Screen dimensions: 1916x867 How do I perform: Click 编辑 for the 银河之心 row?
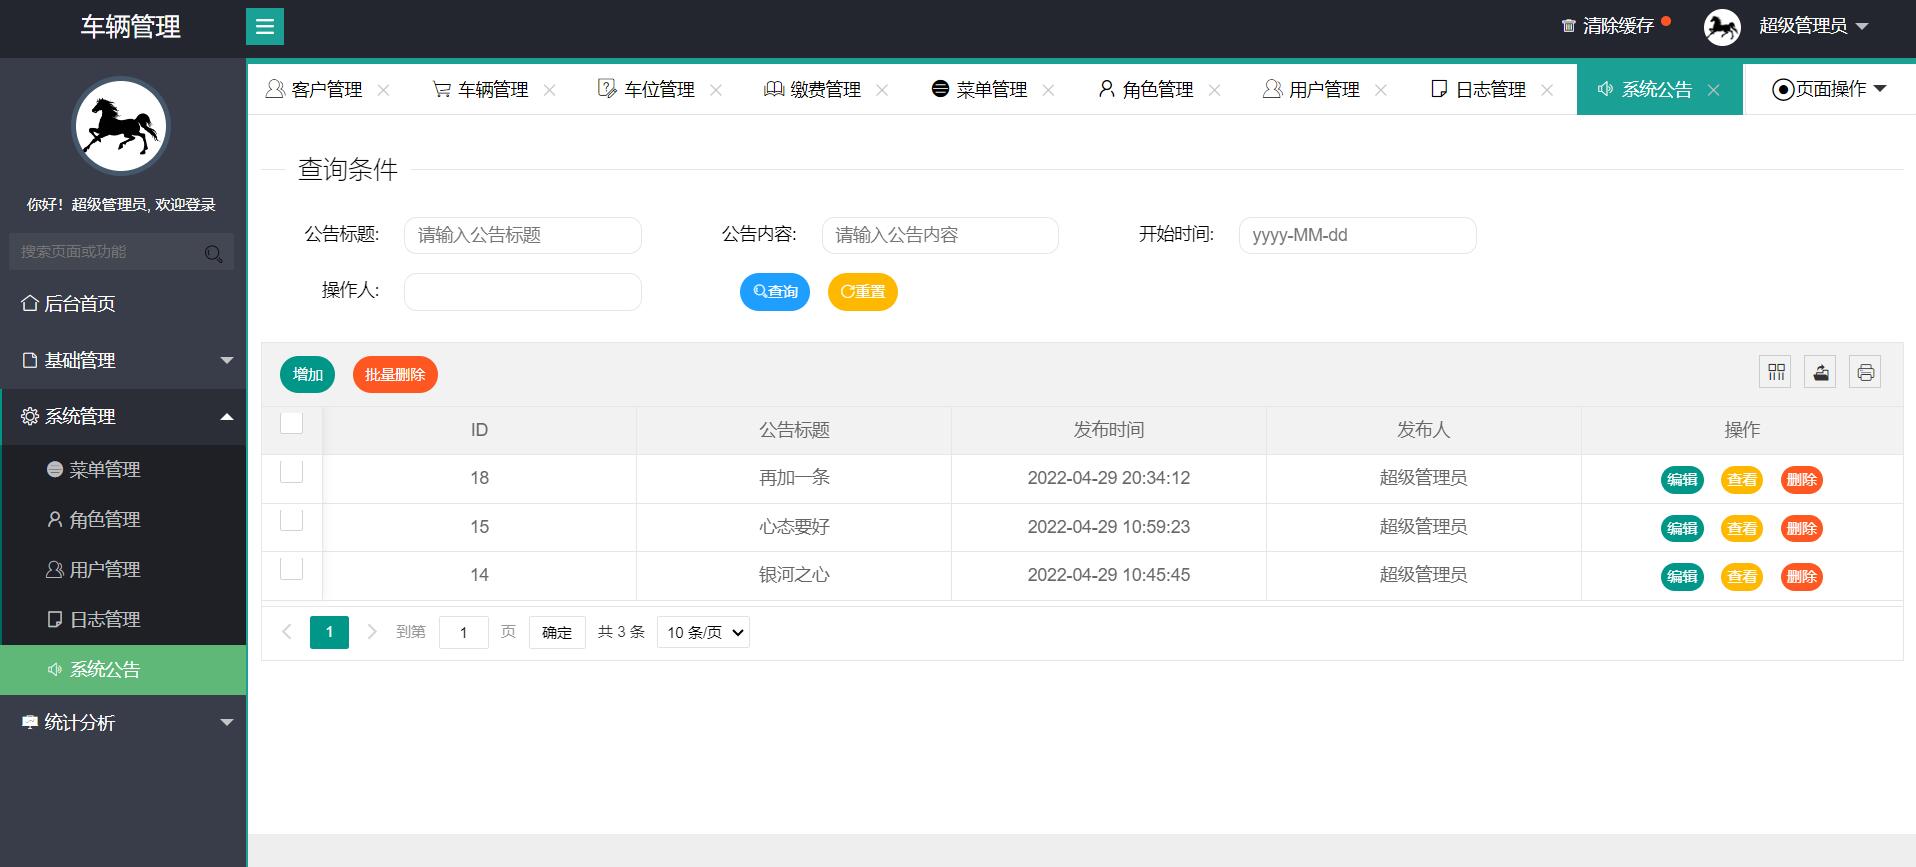point(1682,577)
